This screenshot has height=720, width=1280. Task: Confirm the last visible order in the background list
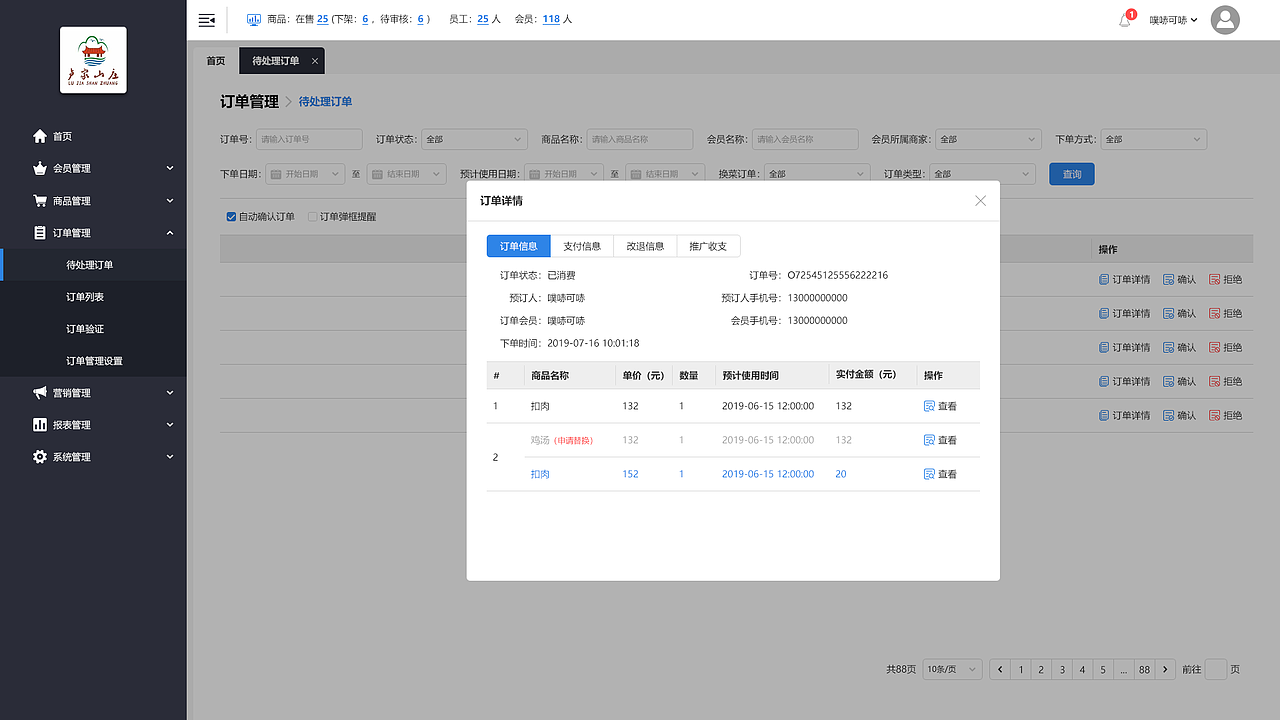(1179, 415)
